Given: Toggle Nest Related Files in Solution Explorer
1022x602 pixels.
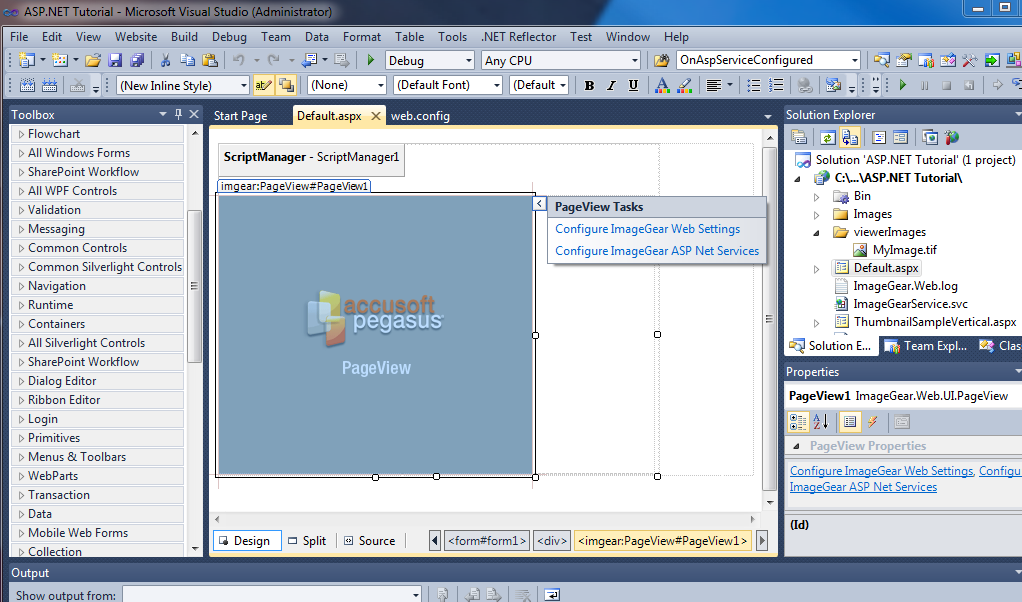Looking at the screenshot, I should click(850, 137).
